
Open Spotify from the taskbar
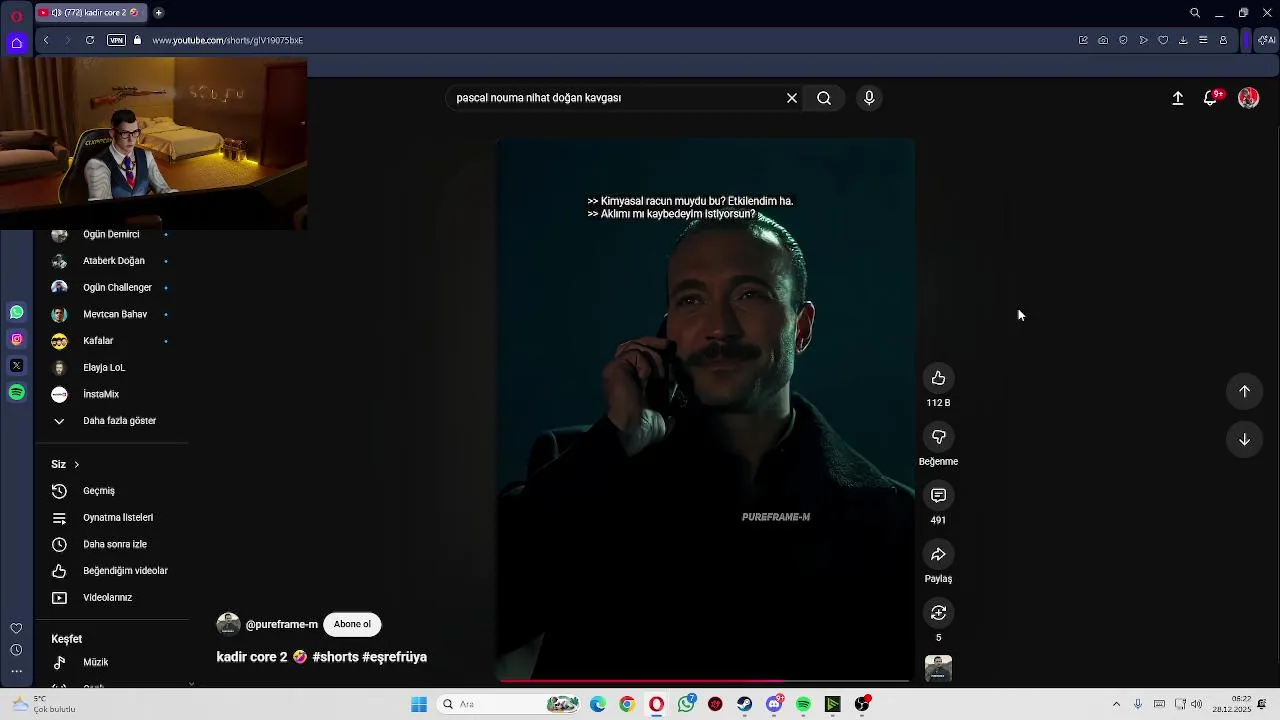[x=803, y=705]
